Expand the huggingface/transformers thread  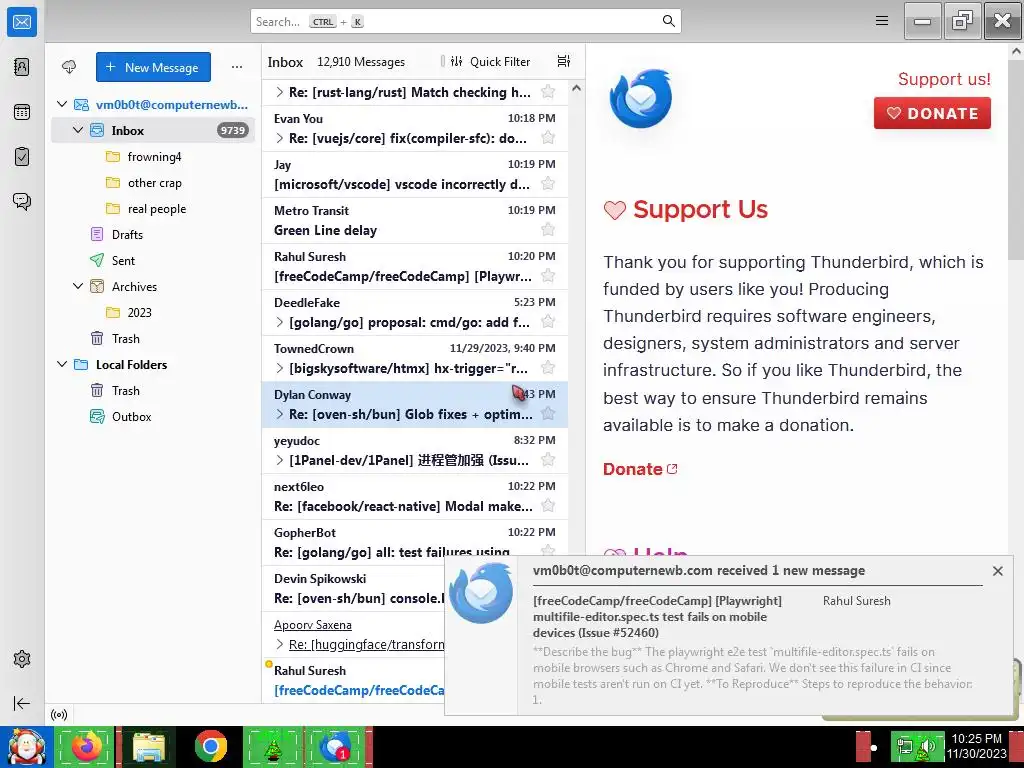280,644
